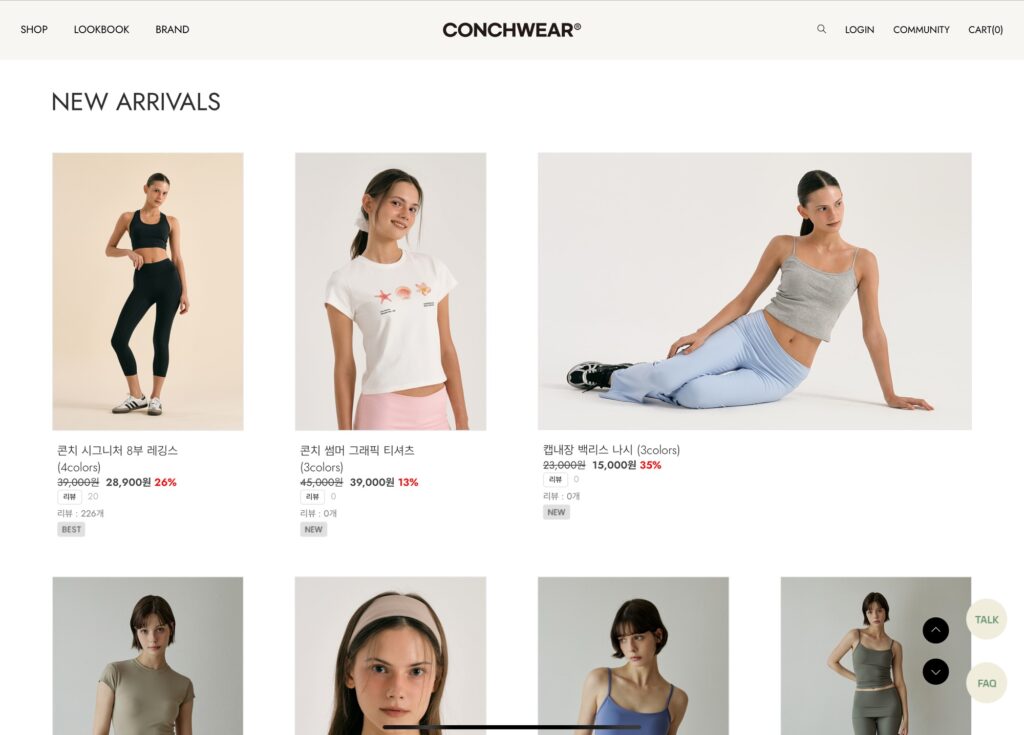Select the 콘치 시그니처 8부 레깅스 title
Image resolution: width=1024 pixels, height=735 pixels.
[118, 450]
